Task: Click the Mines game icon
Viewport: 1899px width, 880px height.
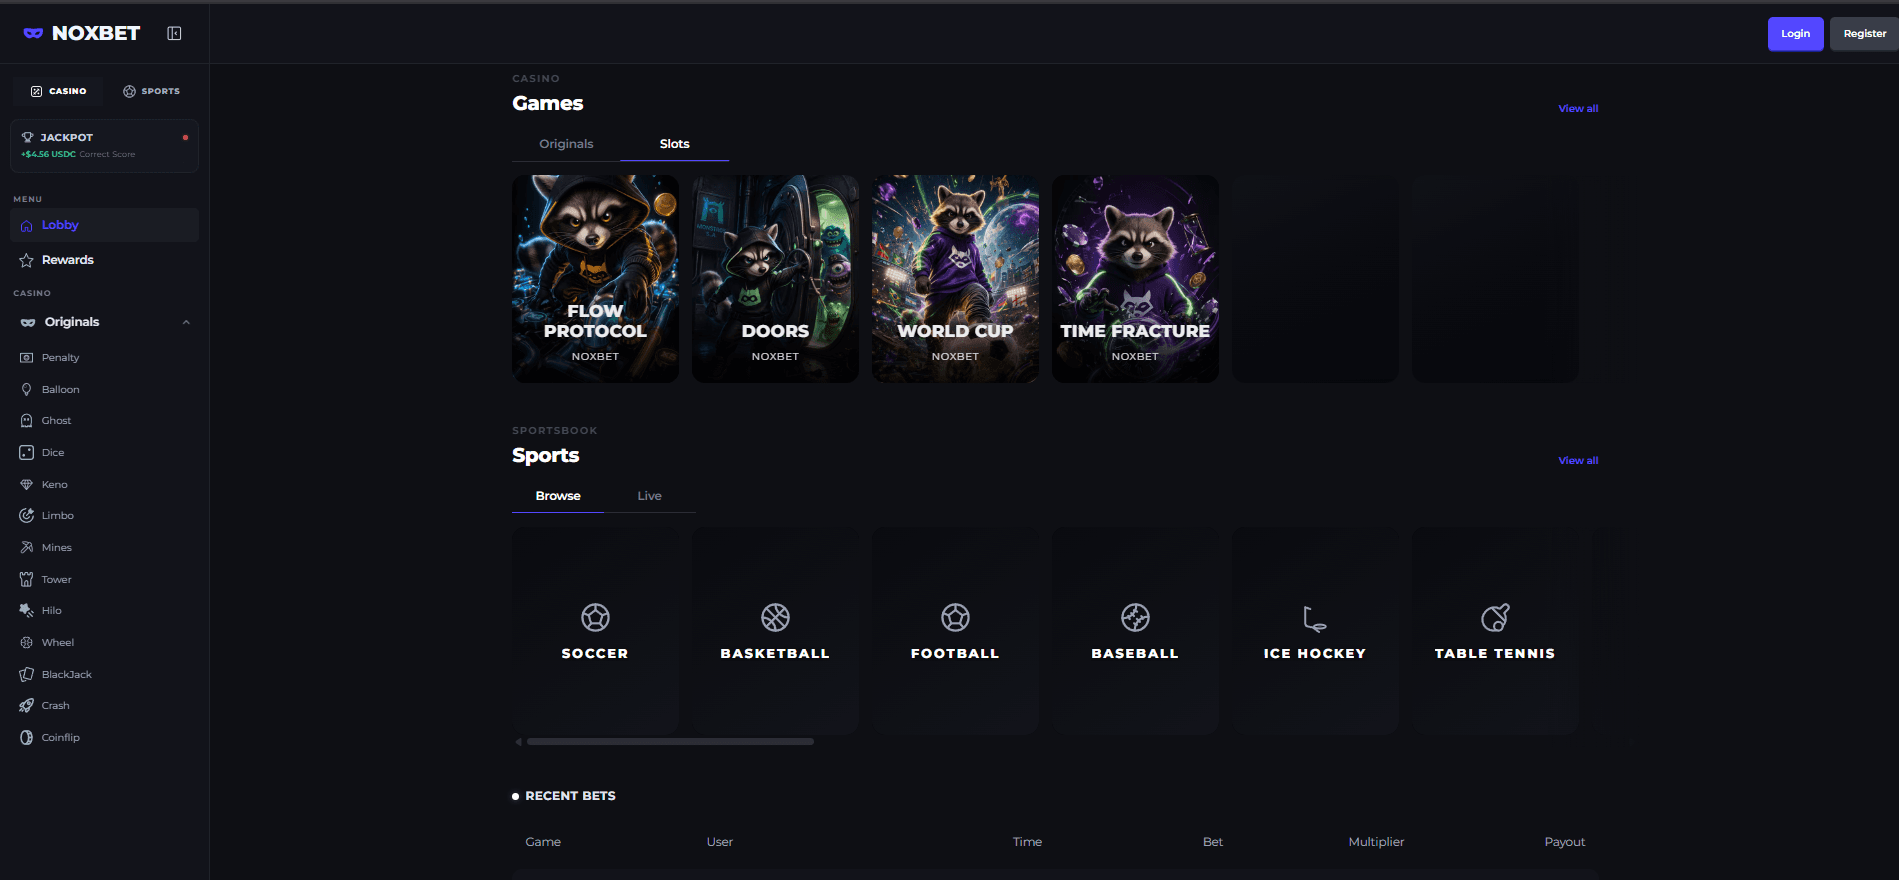Action: 27,547
